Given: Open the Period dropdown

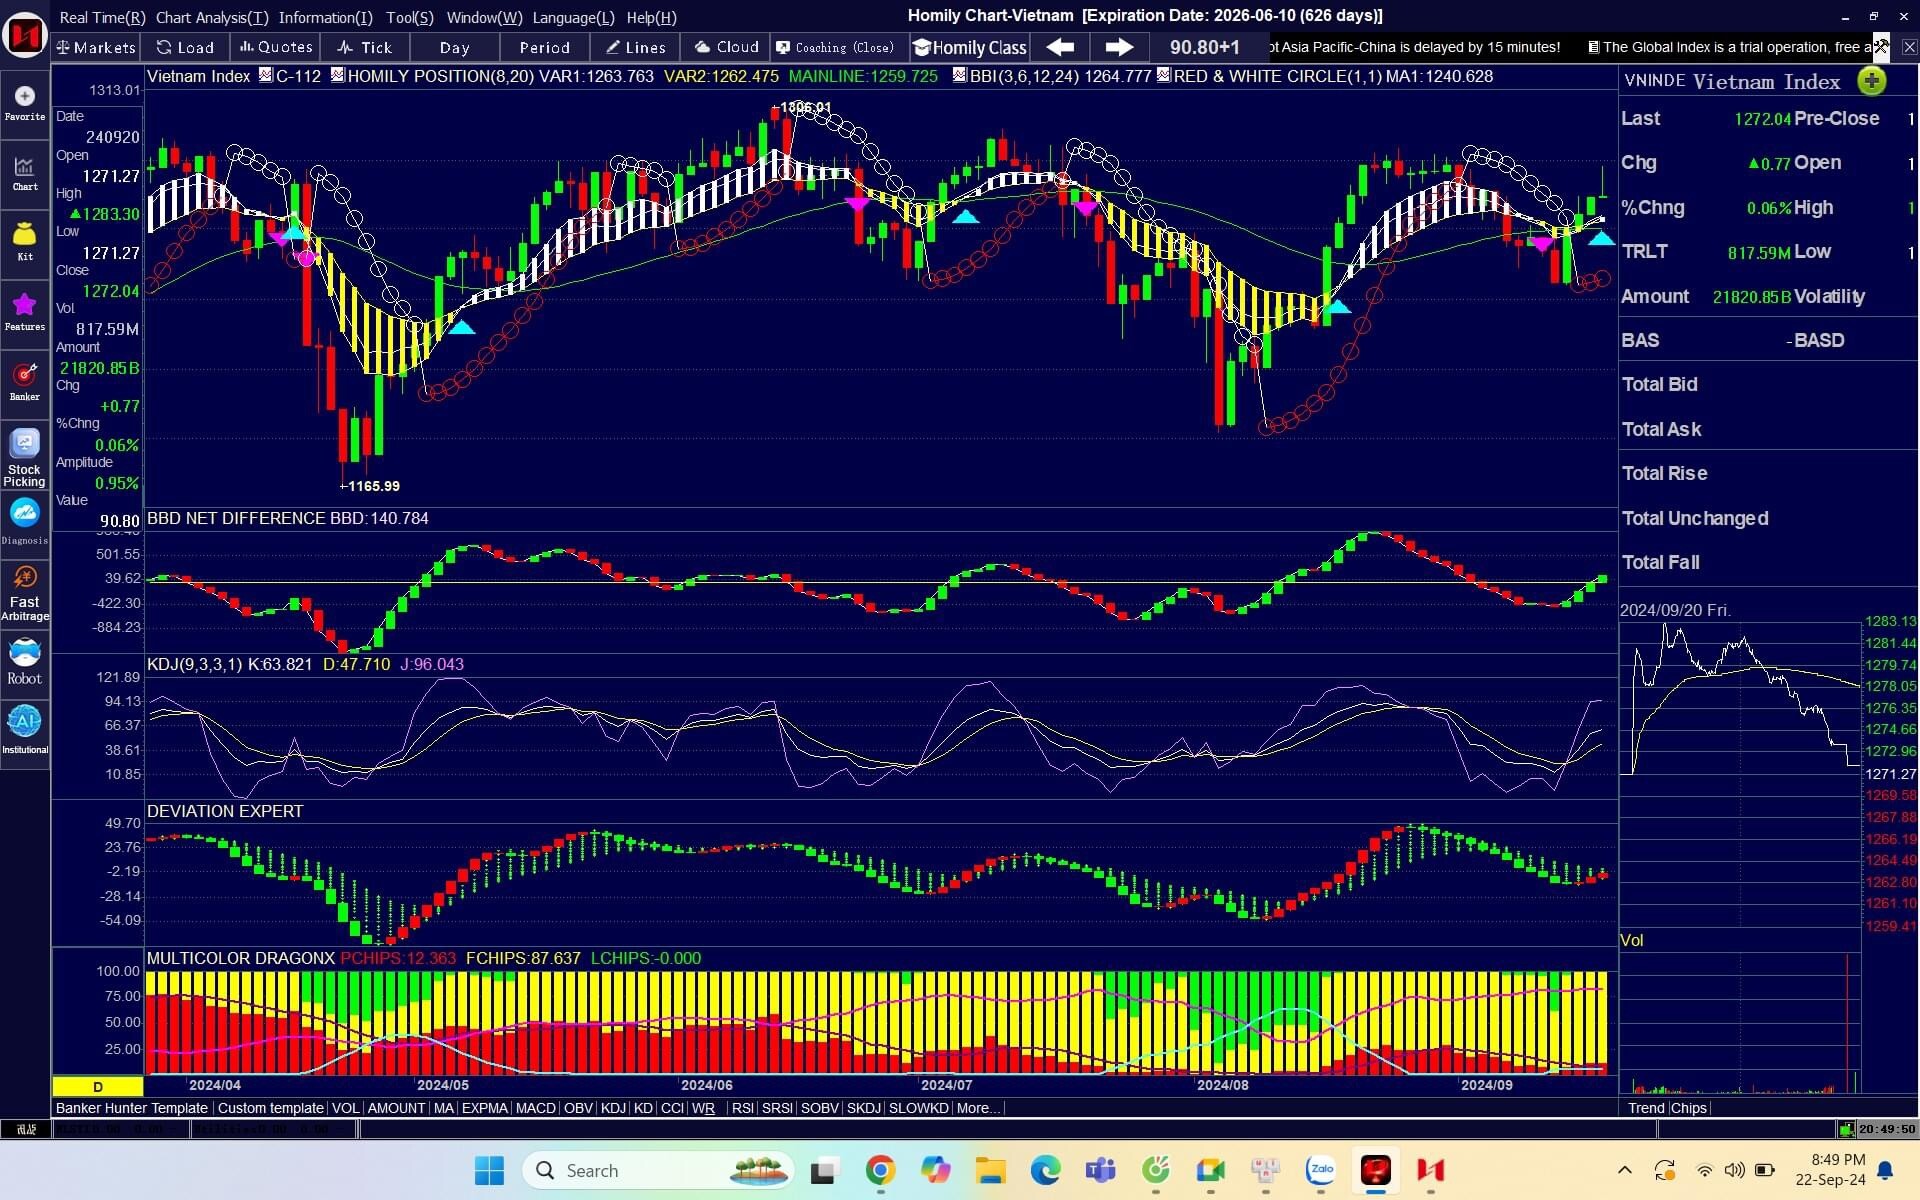Looking at the screenshot, I should coord(544,47).
